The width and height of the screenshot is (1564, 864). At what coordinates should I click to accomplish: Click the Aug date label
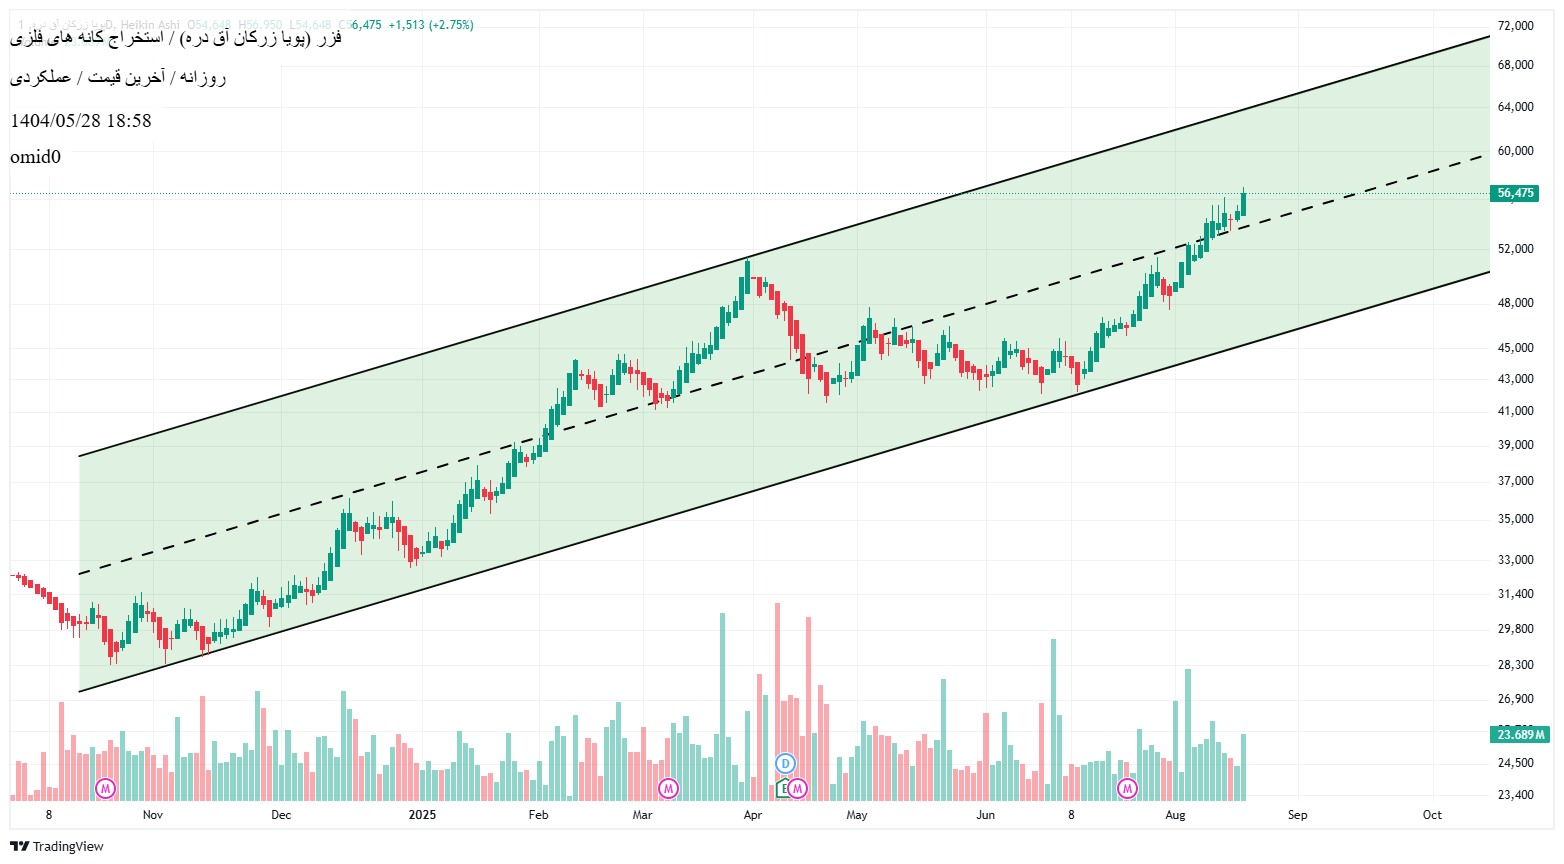(x=1175, y=815)
